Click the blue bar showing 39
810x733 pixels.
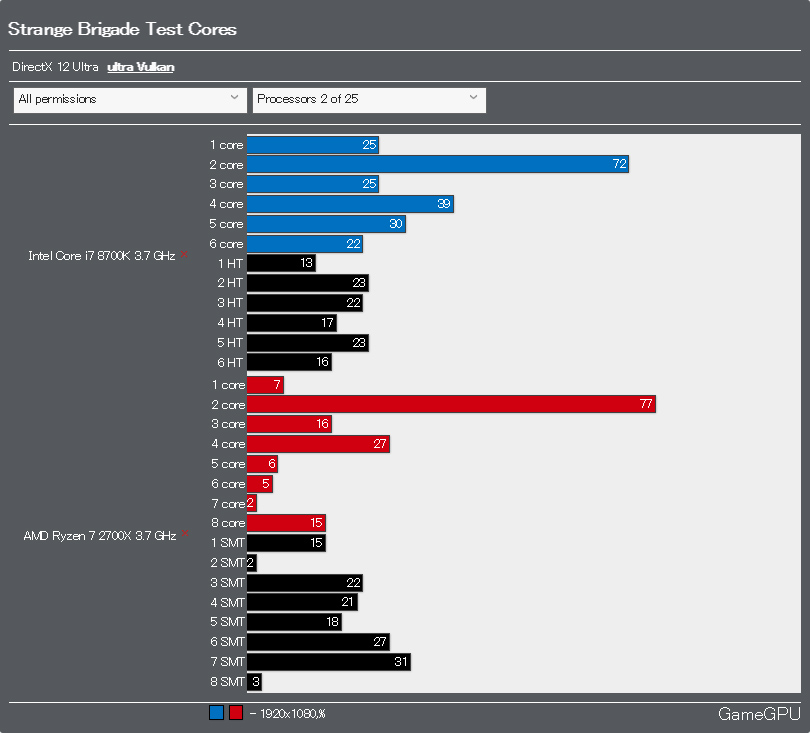tap(350, 204)
